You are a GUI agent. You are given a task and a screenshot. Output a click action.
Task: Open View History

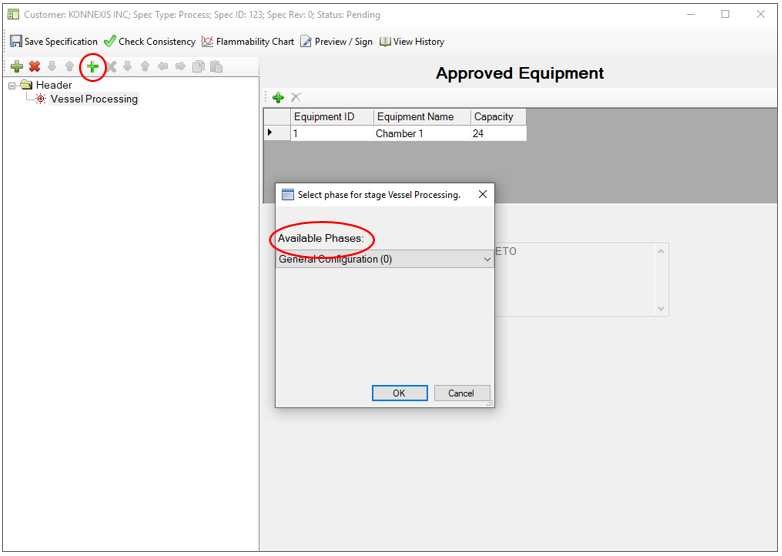point(411,42)
